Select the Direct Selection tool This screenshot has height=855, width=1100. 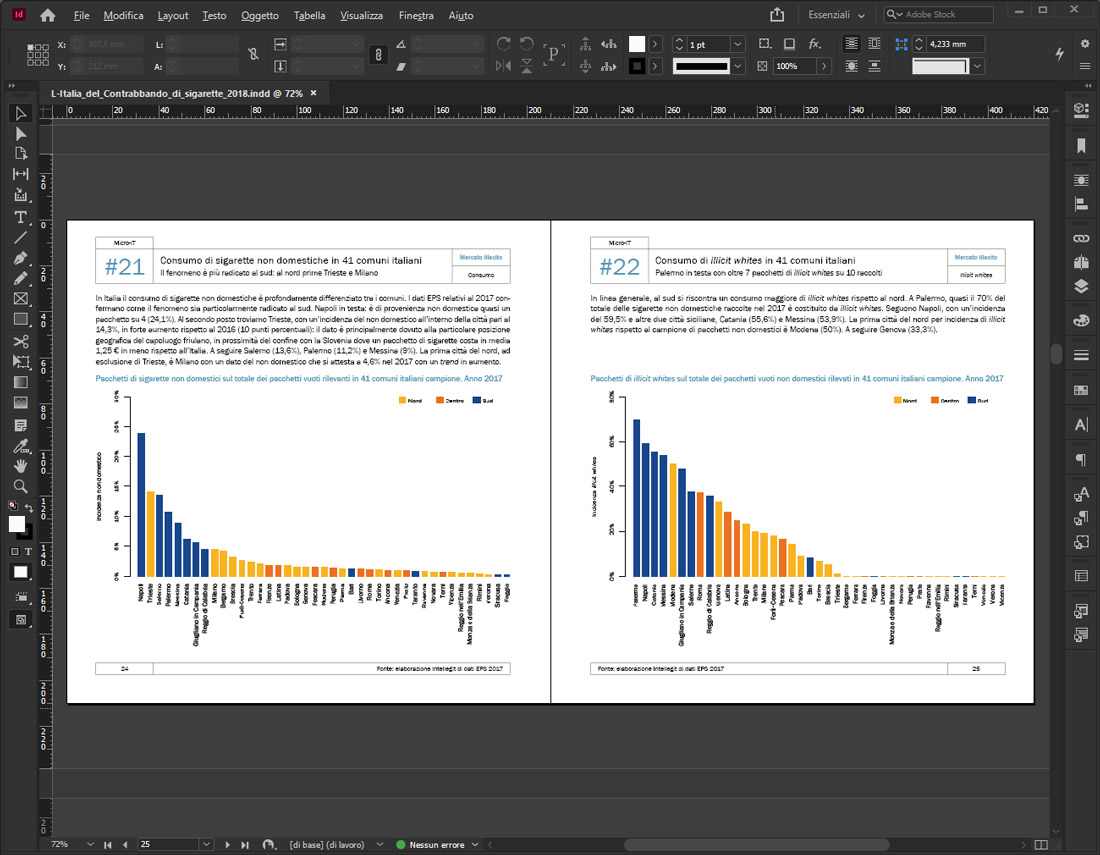tap(20, 133)
